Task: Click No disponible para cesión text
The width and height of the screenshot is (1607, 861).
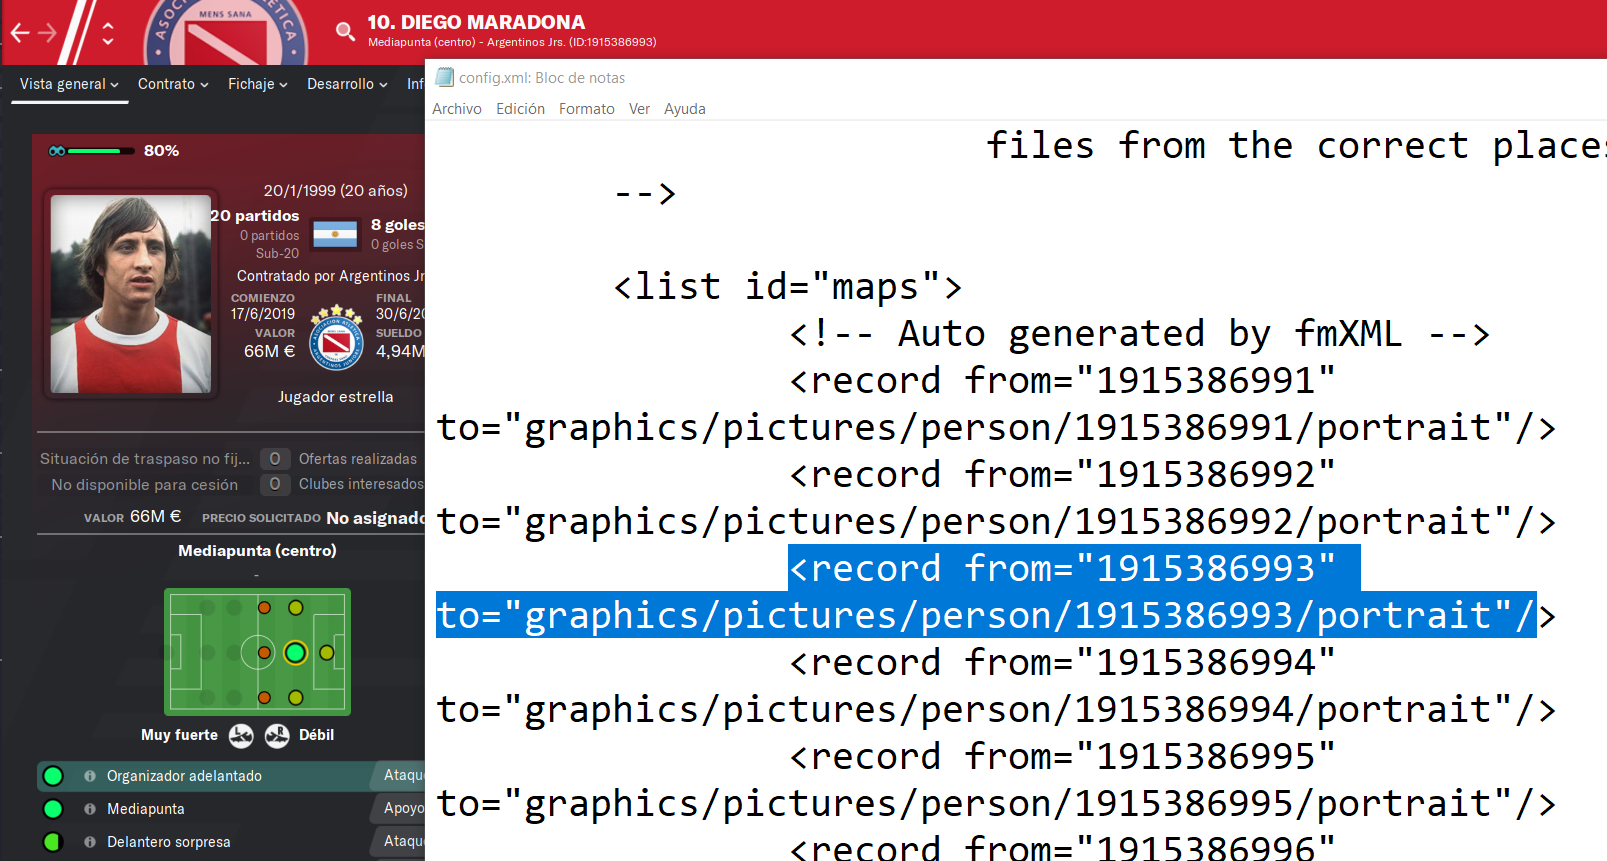Action: (x=145, y=485)
